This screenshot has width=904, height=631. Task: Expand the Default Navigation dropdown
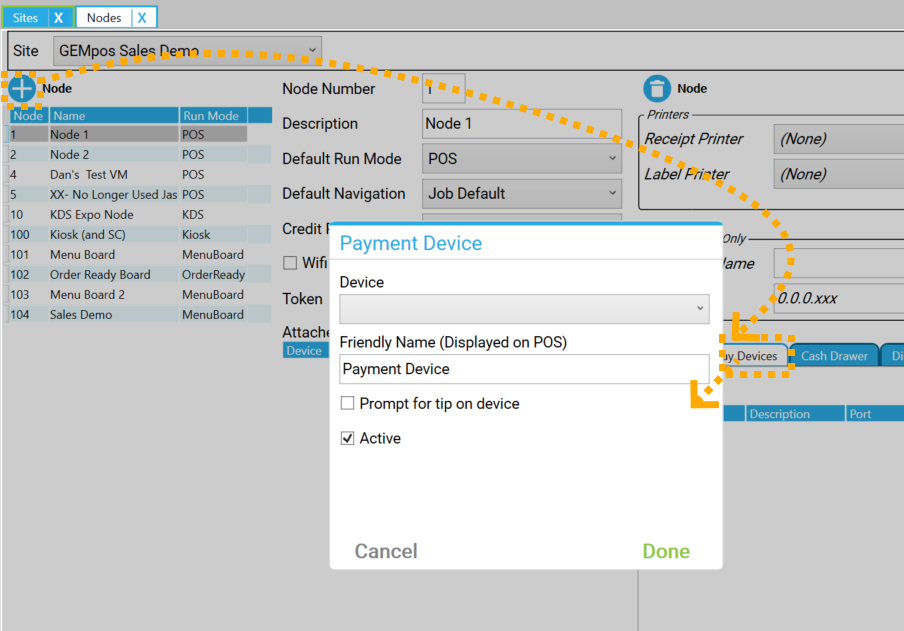tap(521, 194)
